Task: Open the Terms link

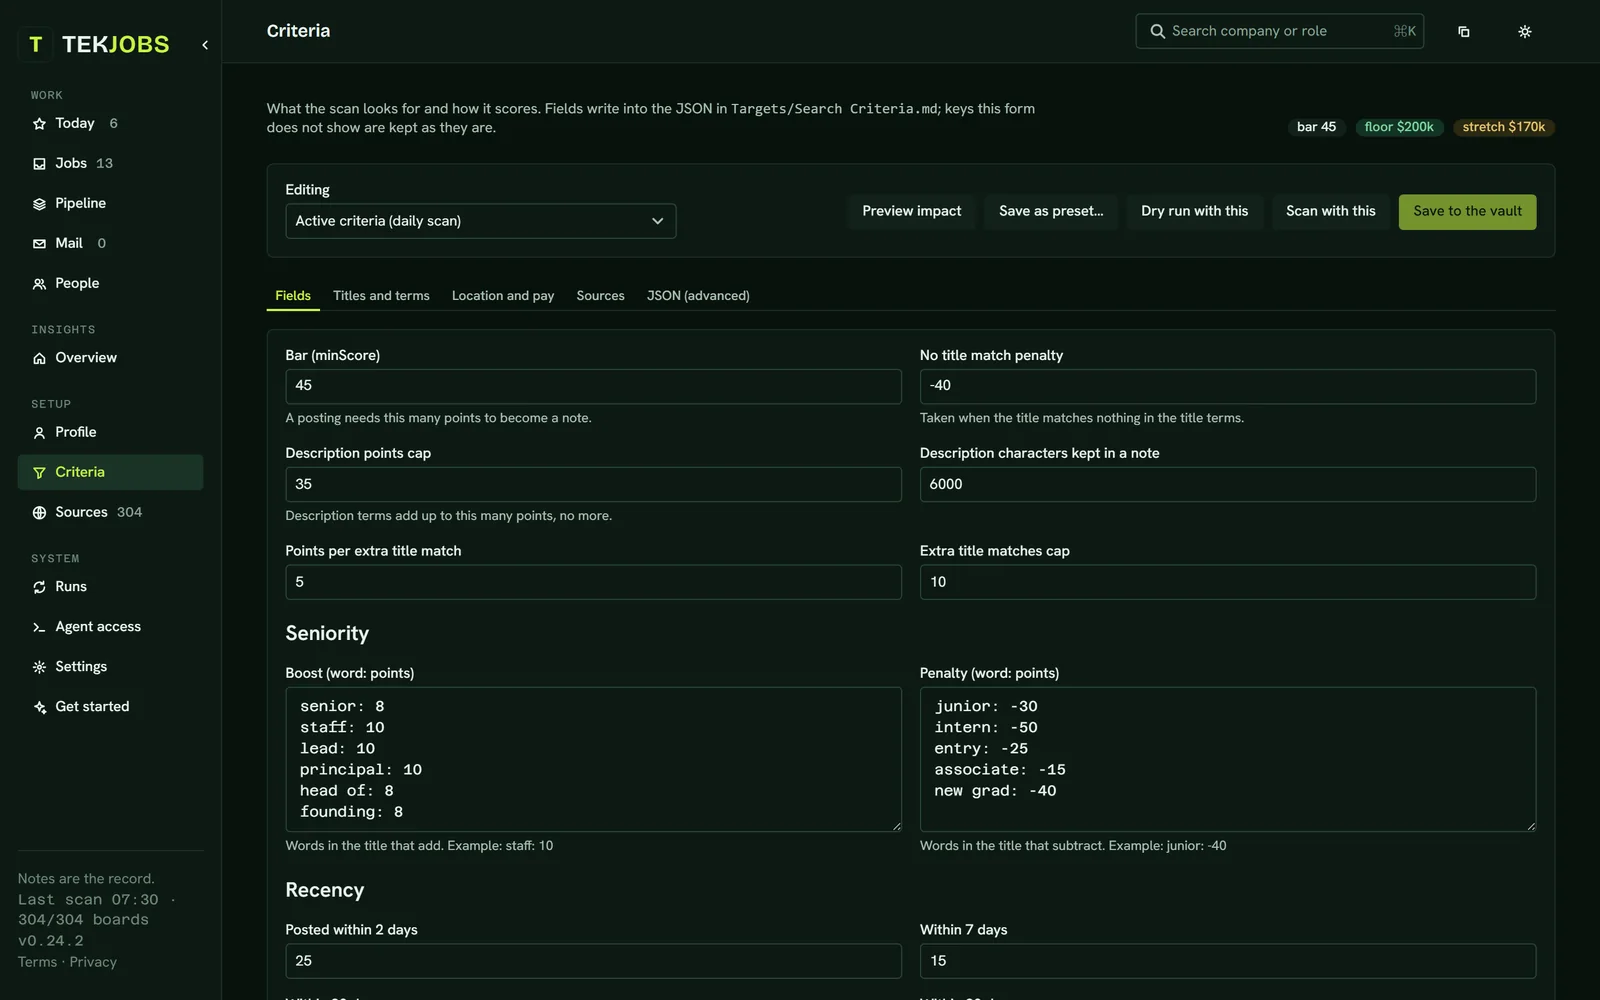Action: [x=37, y=962]
